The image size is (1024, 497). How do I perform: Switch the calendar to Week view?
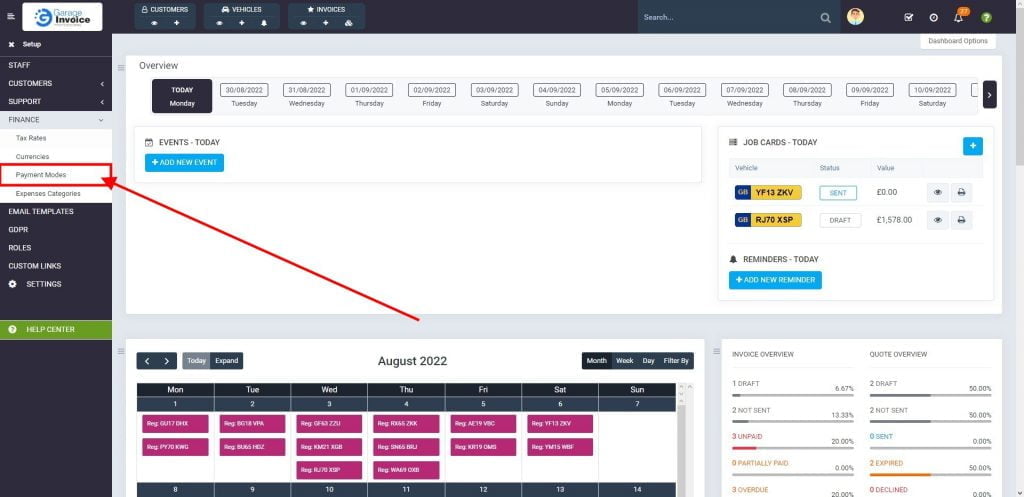(x=624, y=361)
